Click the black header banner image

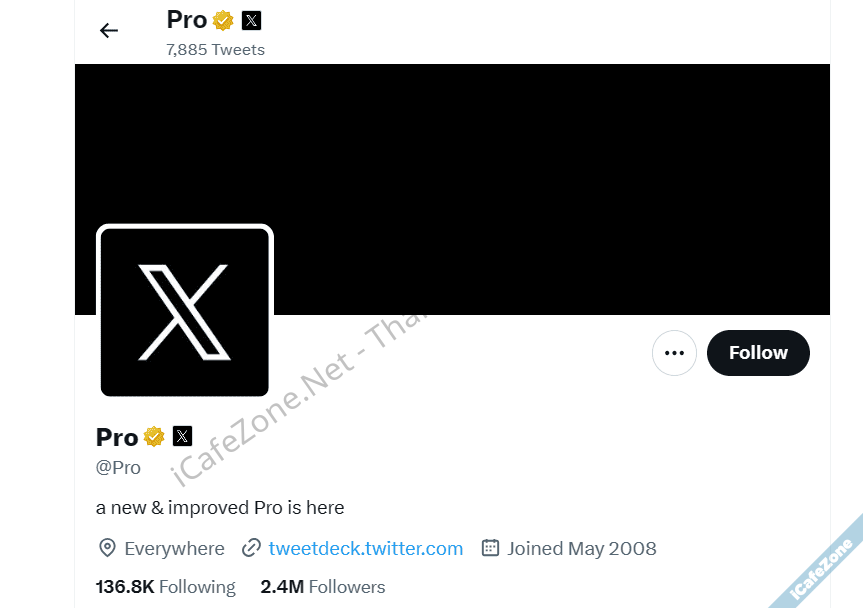click(x=452, y=189)
